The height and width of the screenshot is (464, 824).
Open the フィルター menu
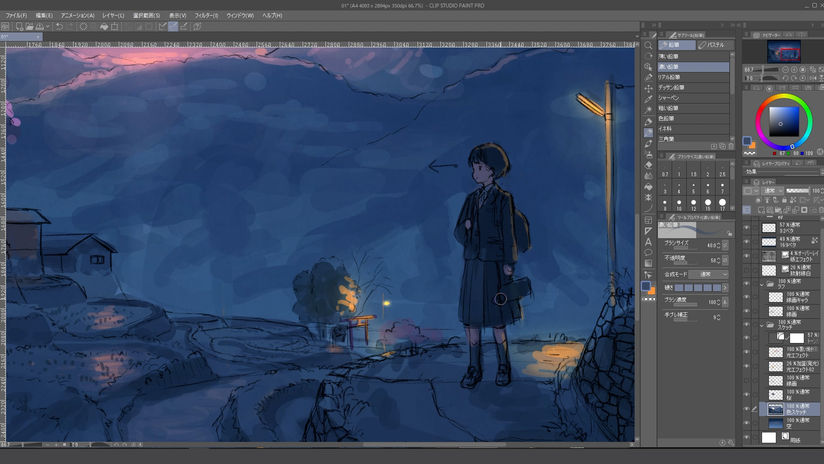coord(207,16)
